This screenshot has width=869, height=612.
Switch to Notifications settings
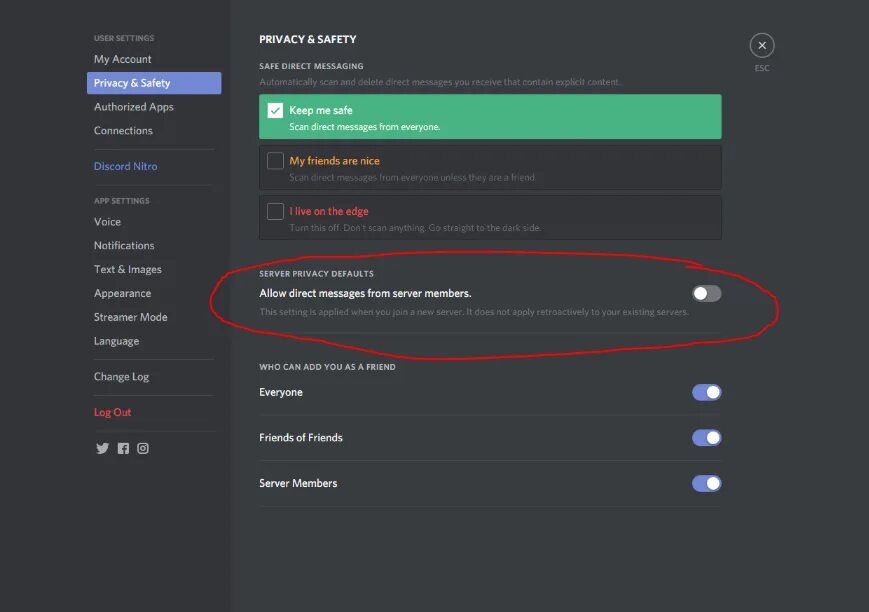(124, 246)
